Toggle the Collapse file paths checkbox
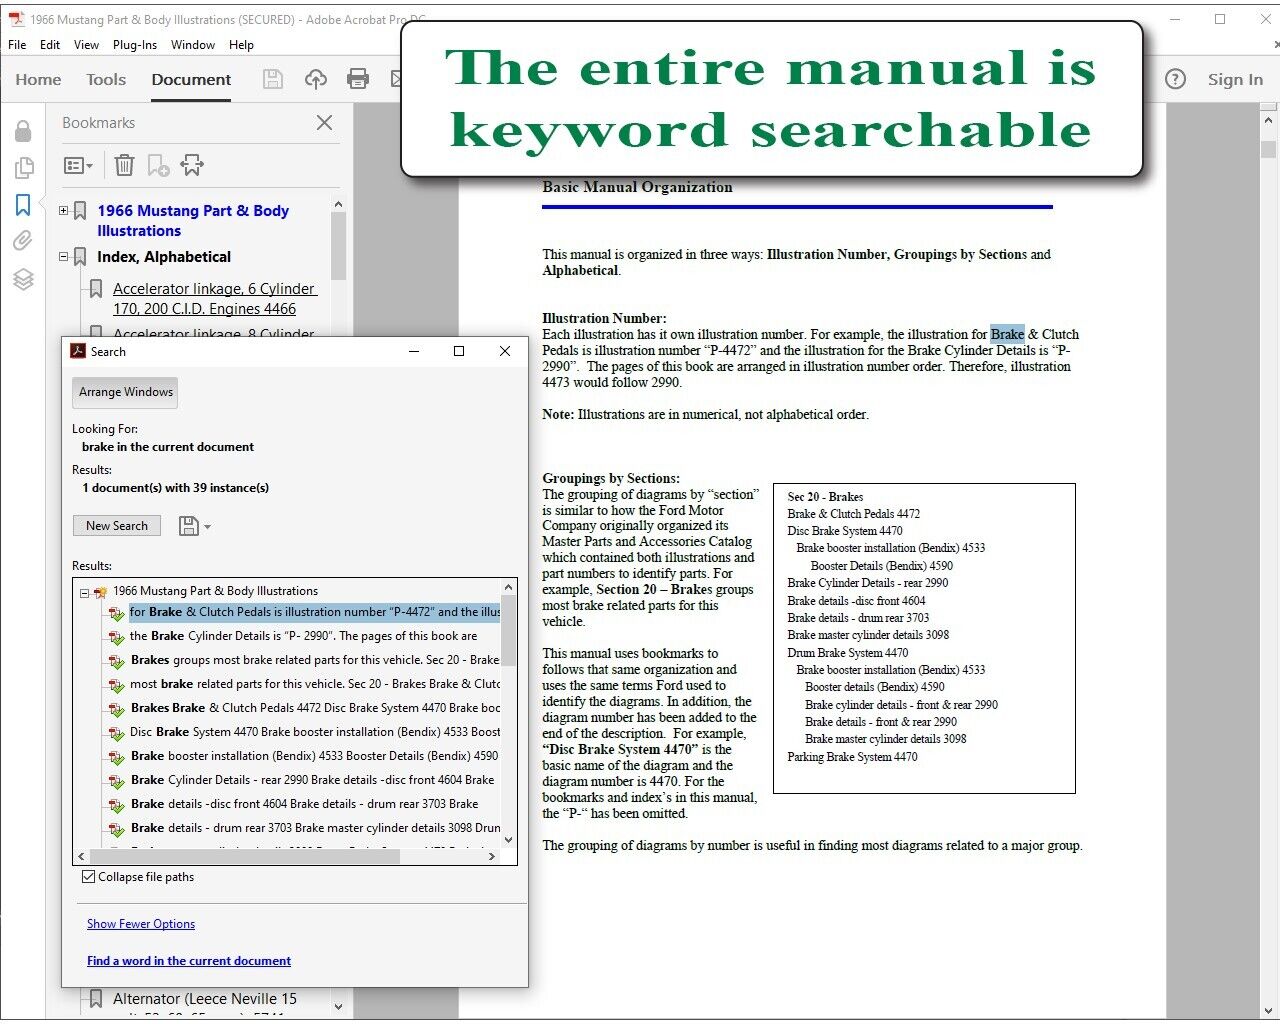1280x1024 pixels. click(x=88, y=877)
